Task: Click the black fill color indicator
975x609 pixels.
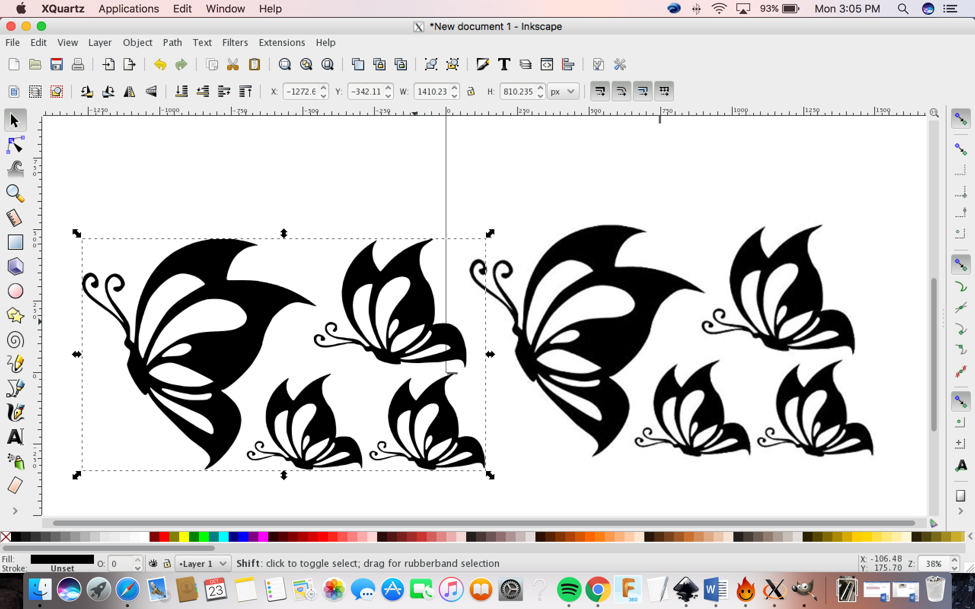Action: (x=62, y=559)
